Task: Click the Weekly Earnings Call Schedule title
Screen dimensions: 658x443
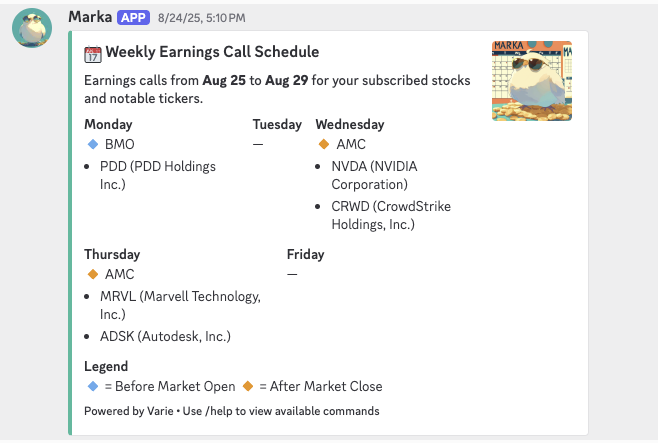Action: pyautogui.click(x=212, y=52)
